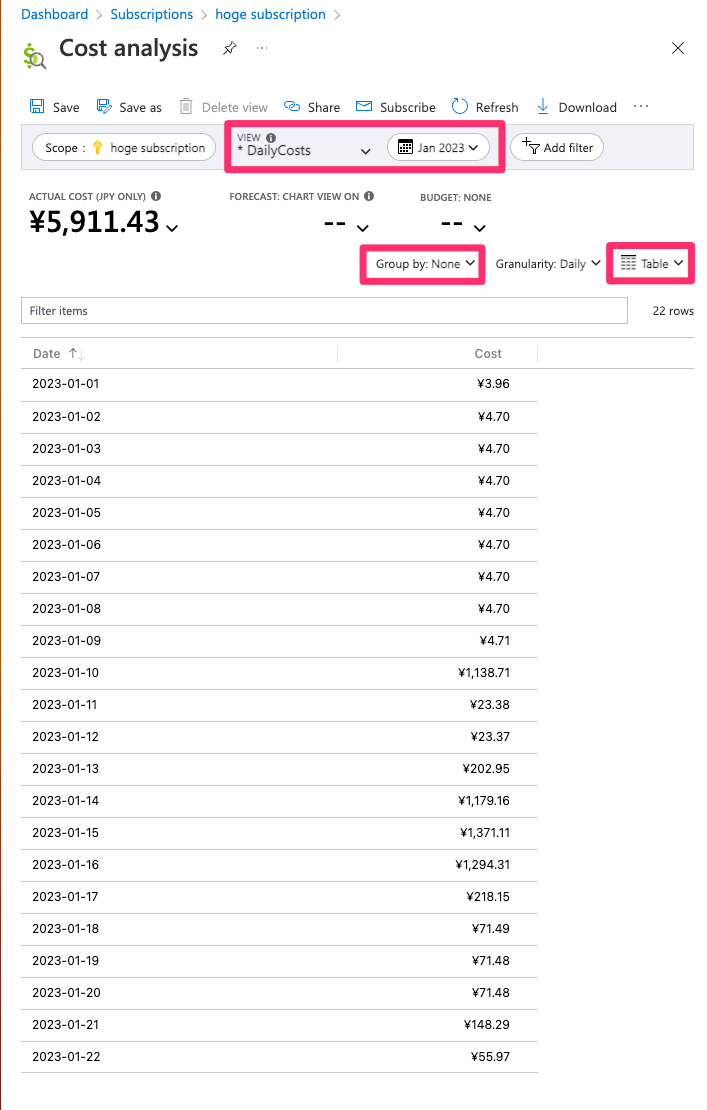Image resolution: width=707 pixels, height=1110 pixels.
Task: Pin Cost analysis to dashboard
Action: (x=230, y=48)
